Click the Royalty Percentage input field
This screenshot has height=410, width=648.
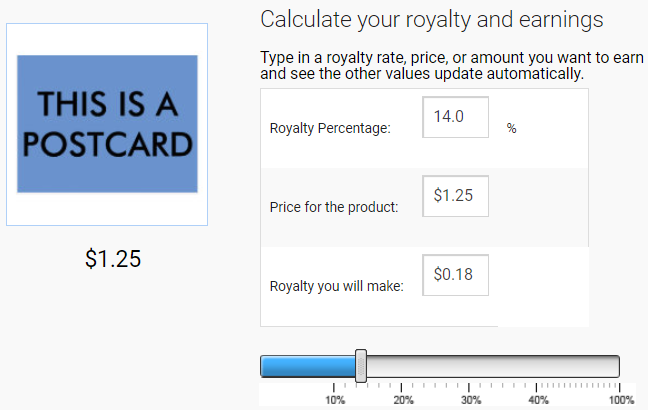click(455, 117)
